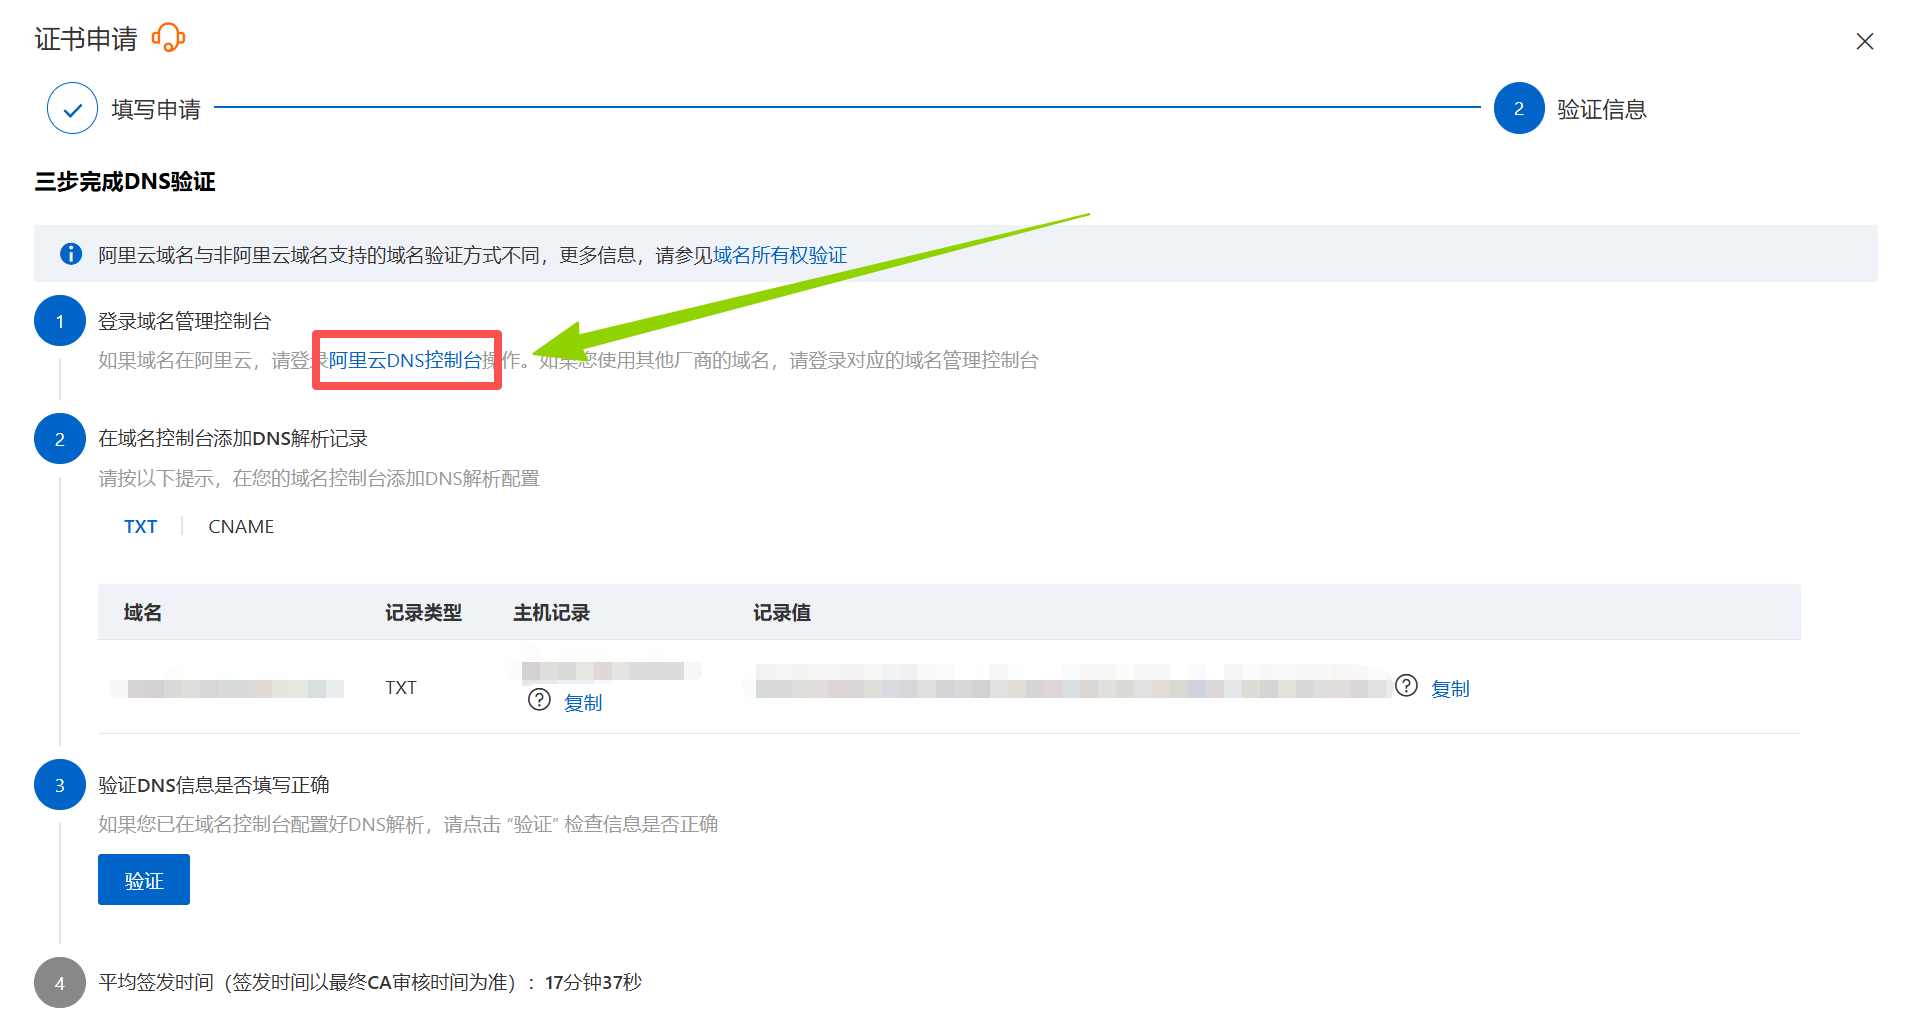This screenshot has height=1036, width=1906.
Task: Switch to the CNAME record tab
Action: click(x=241, y=527)
